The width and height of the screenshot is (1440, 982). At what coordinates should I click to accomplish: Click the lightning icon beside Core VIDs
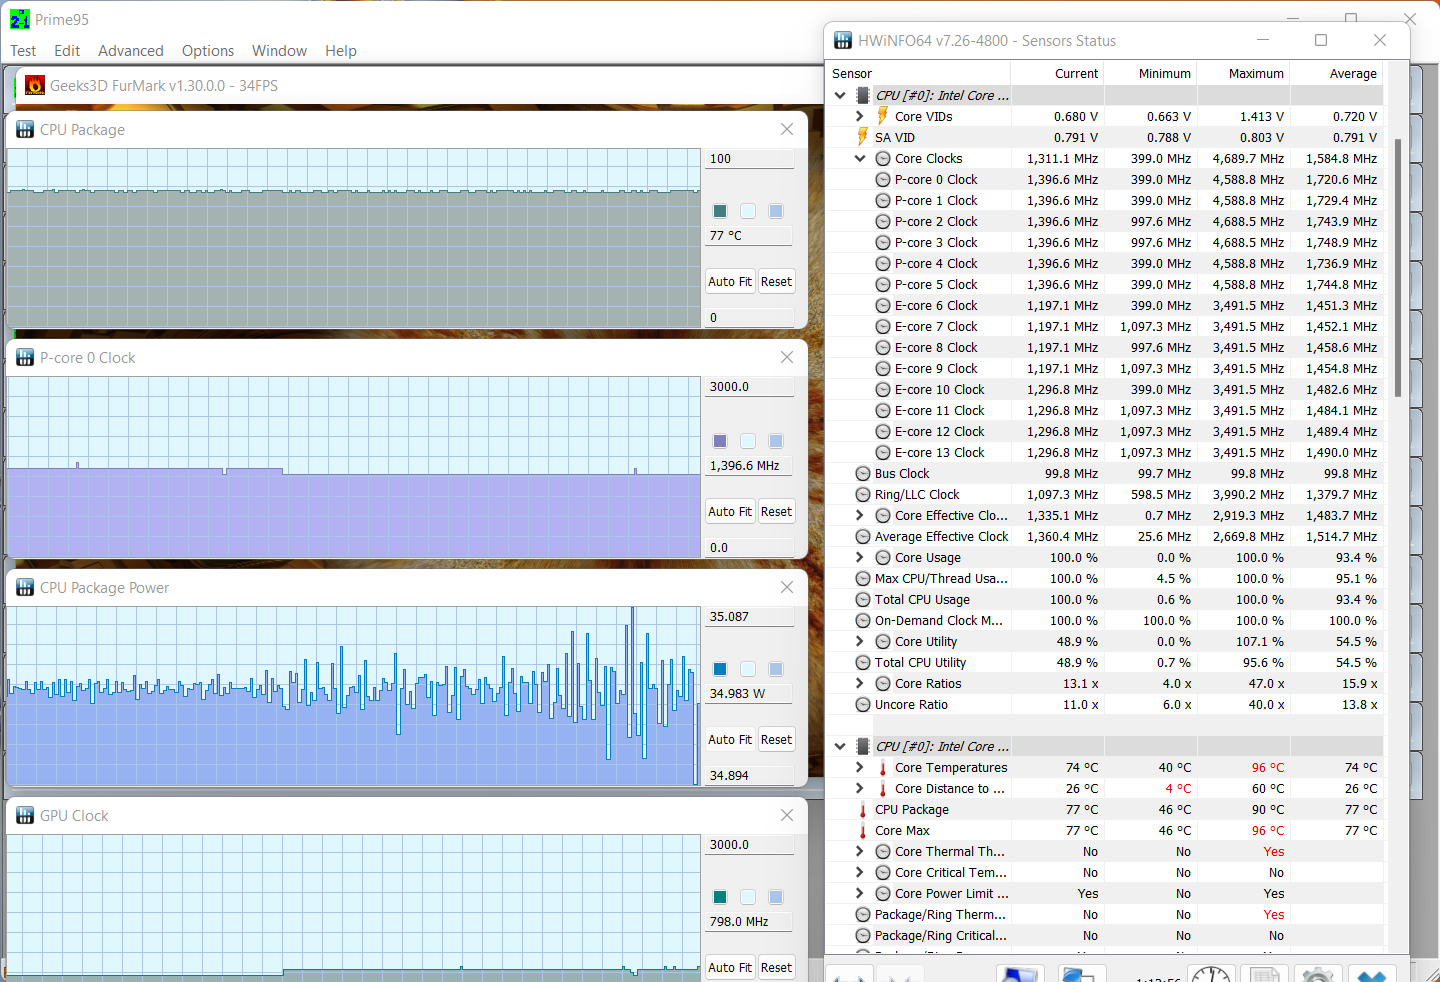[883, 116]
